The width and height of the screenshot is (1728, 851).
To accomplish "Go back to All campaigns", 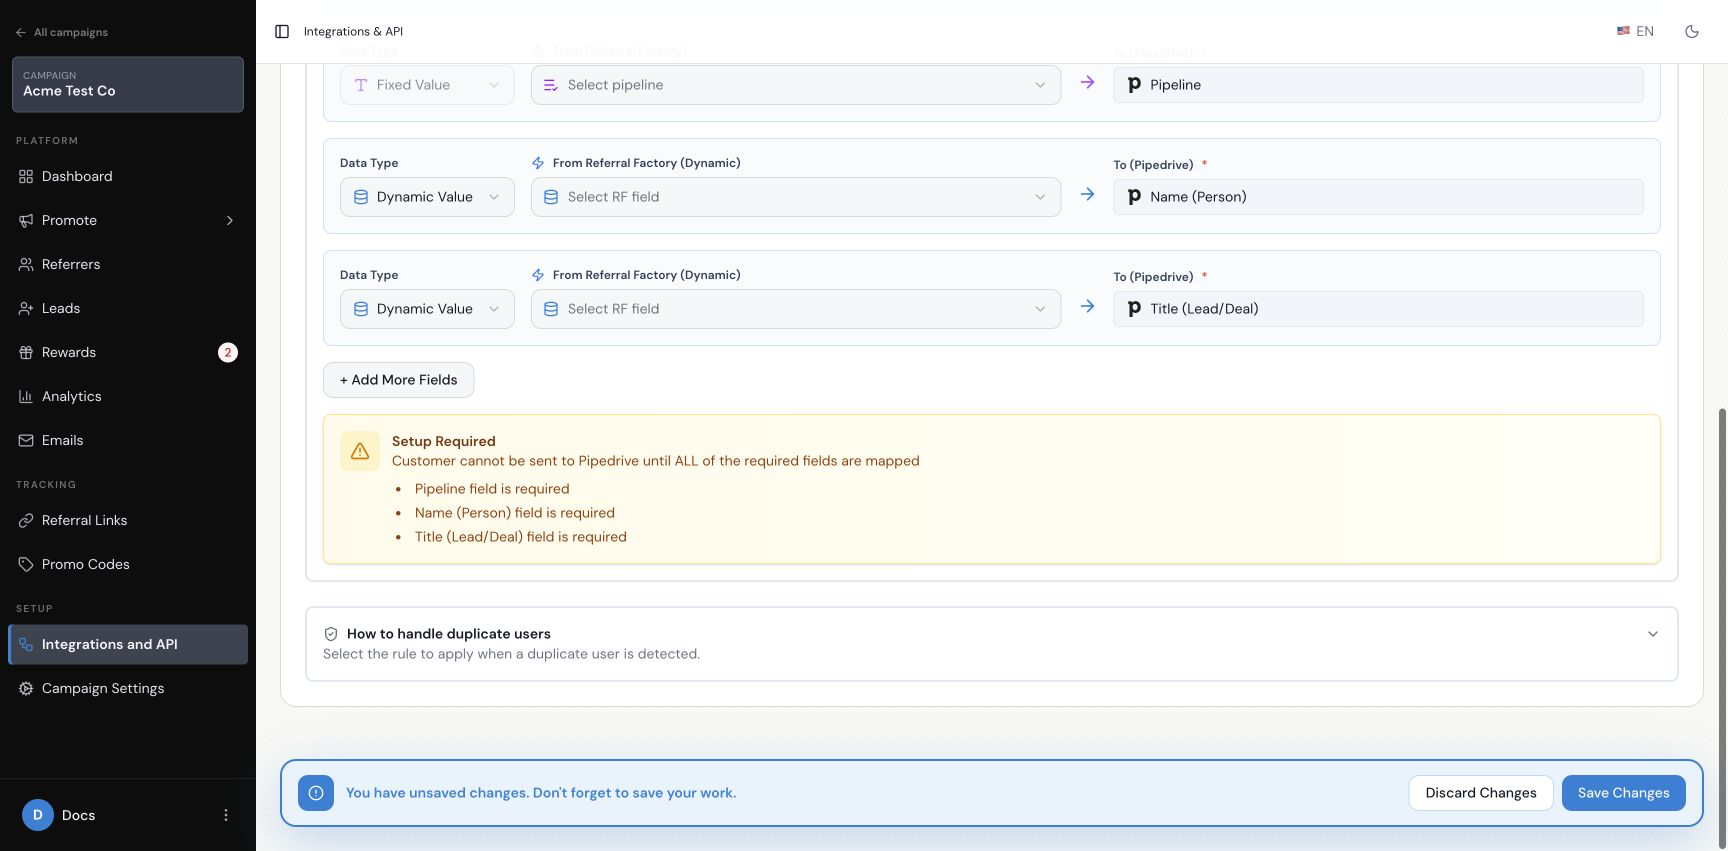I will 62,32.
